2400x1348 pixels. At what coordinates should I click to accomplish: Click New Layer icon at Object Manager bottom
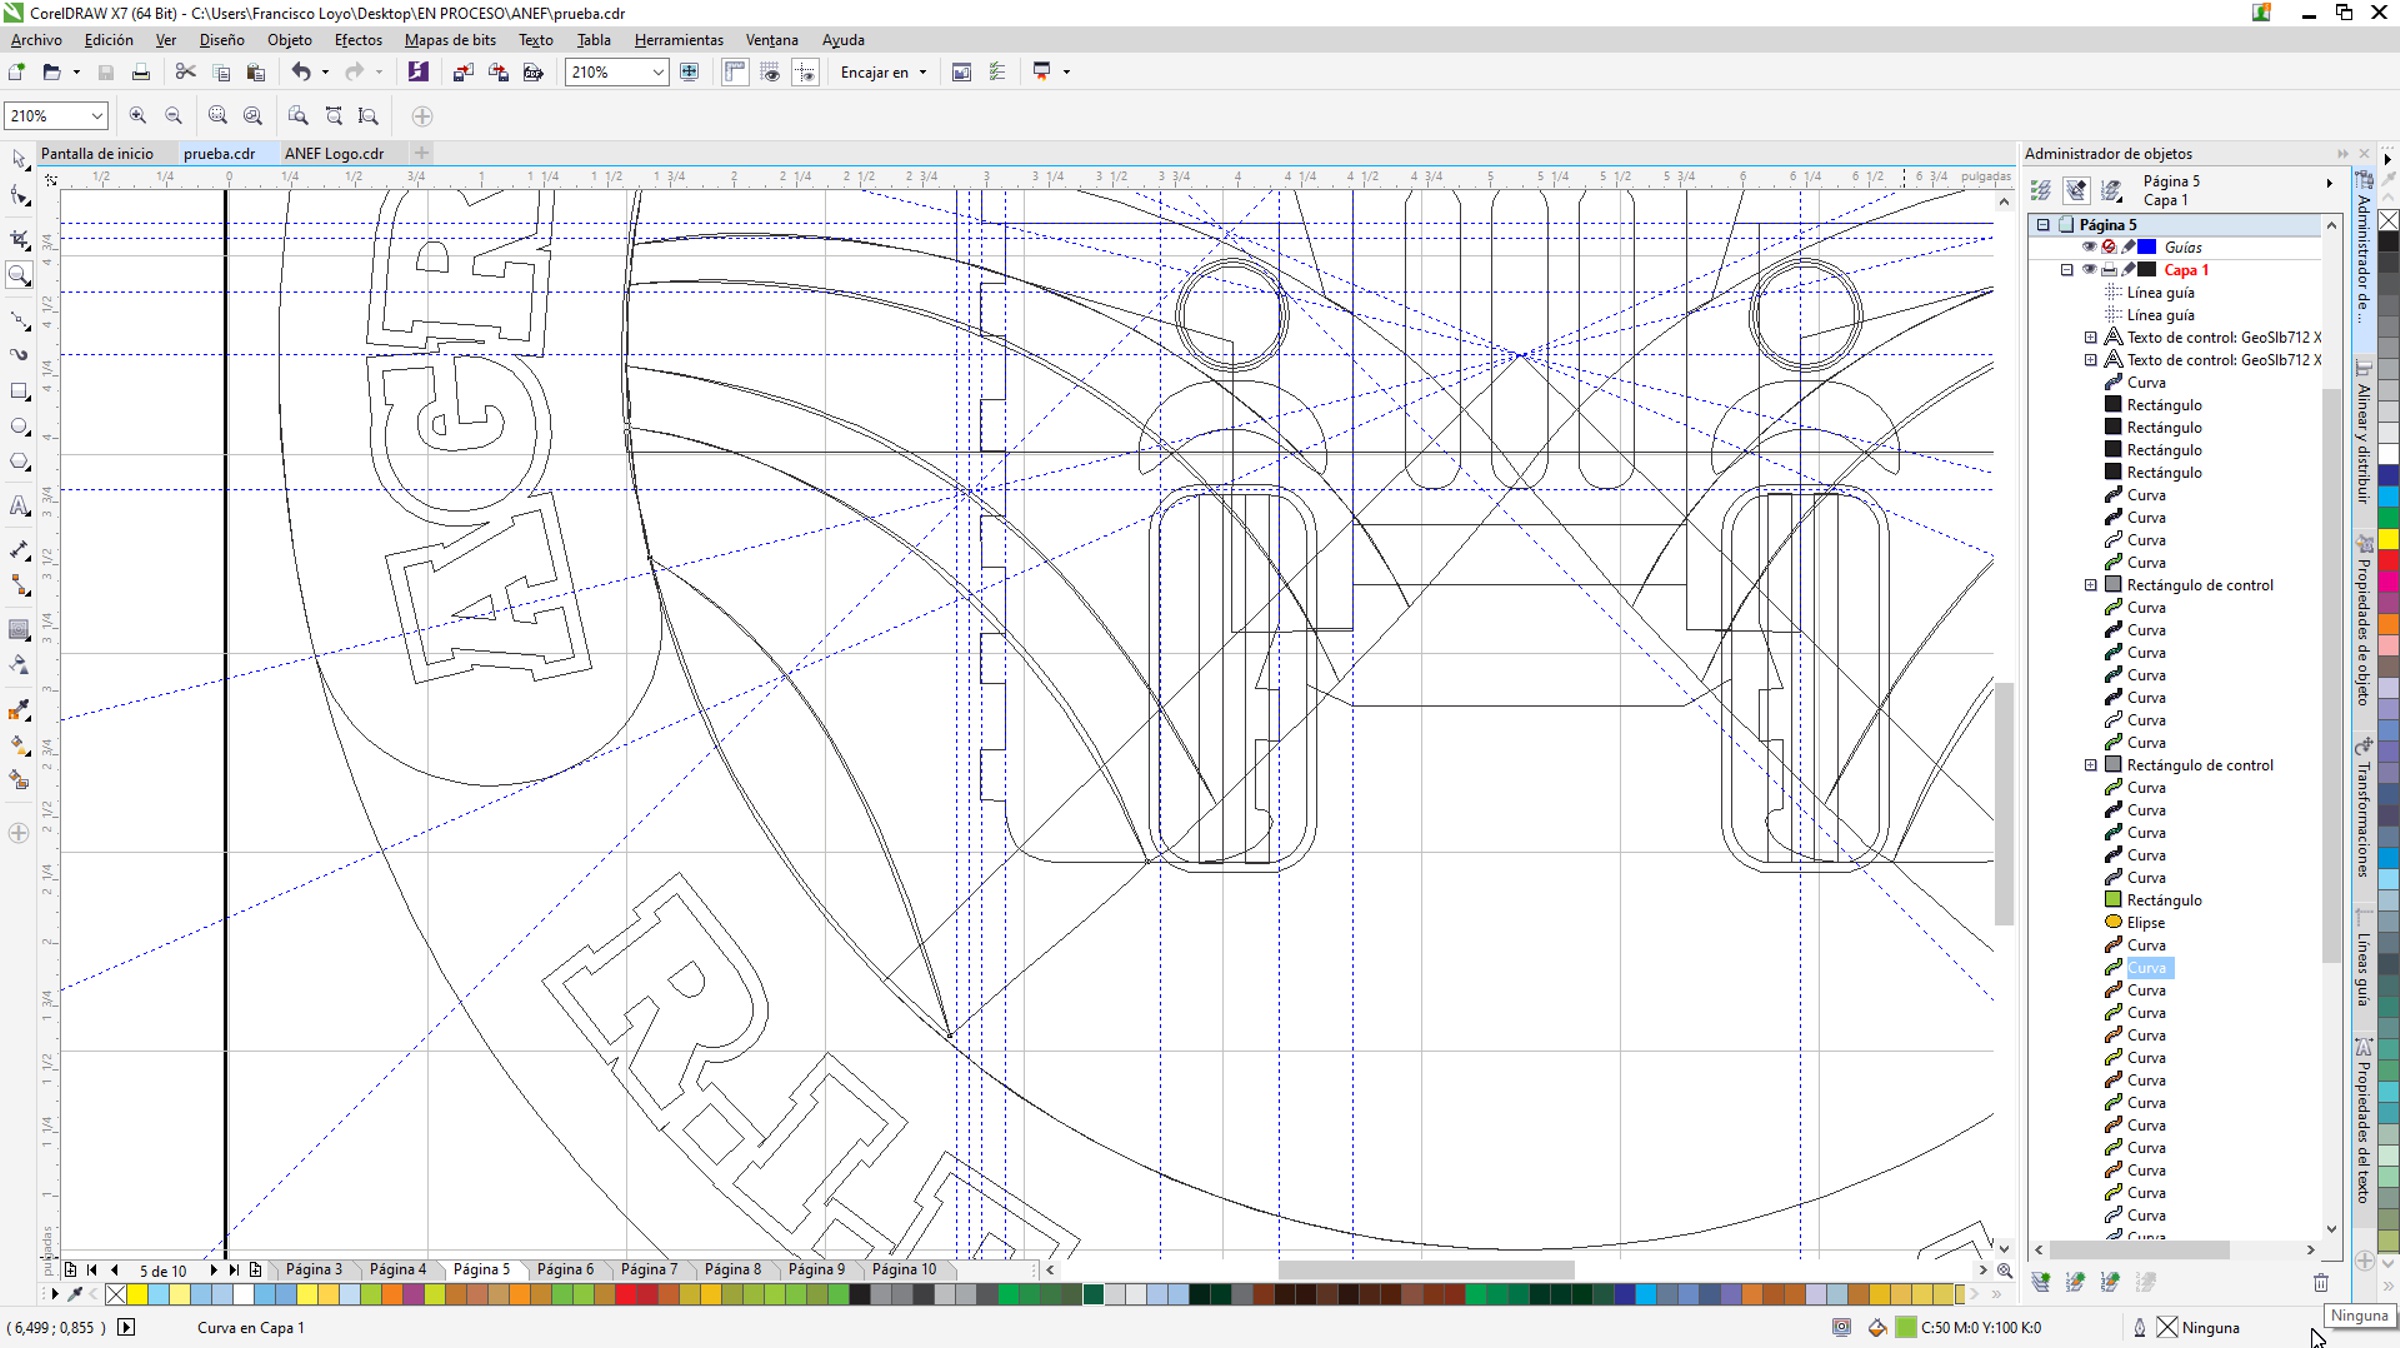(2041, 1283)
